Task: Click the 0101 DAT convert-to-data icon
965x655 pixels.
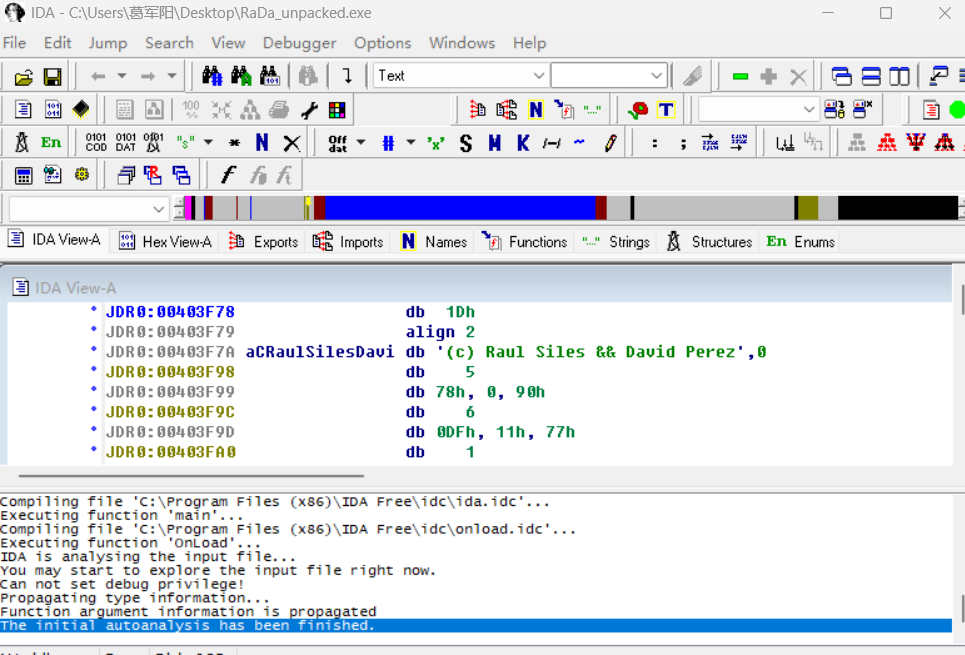Action: pos(125,143)
